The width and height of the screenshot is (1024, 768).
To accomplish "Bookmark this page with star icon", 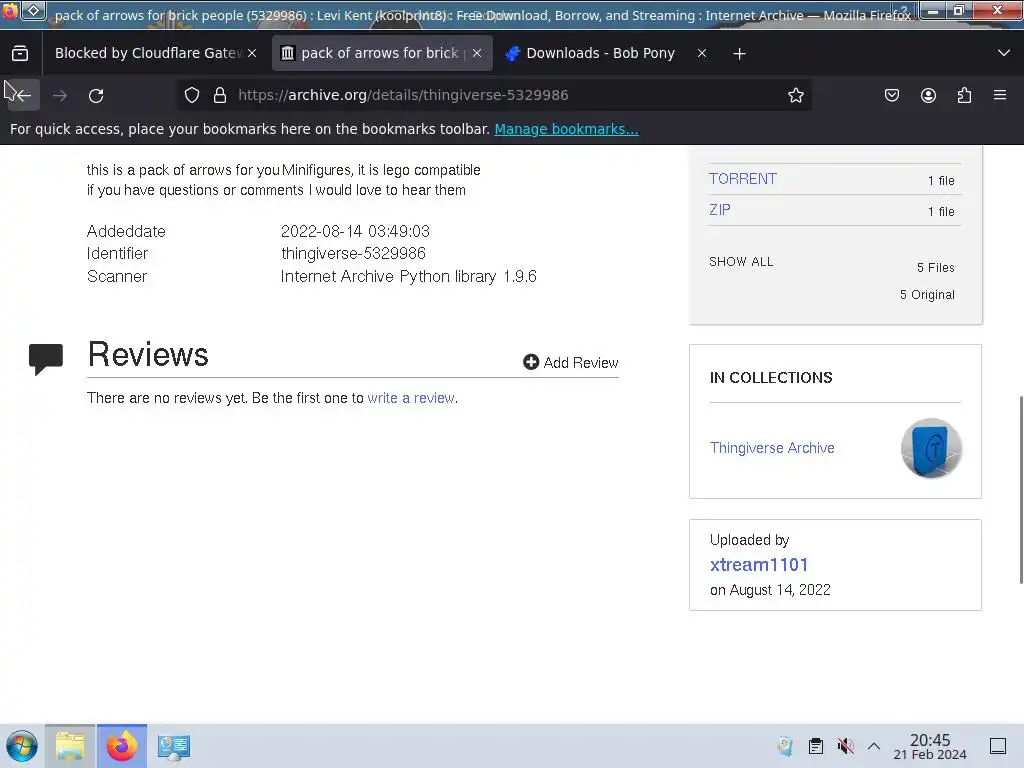I will [x=795, y=95].
